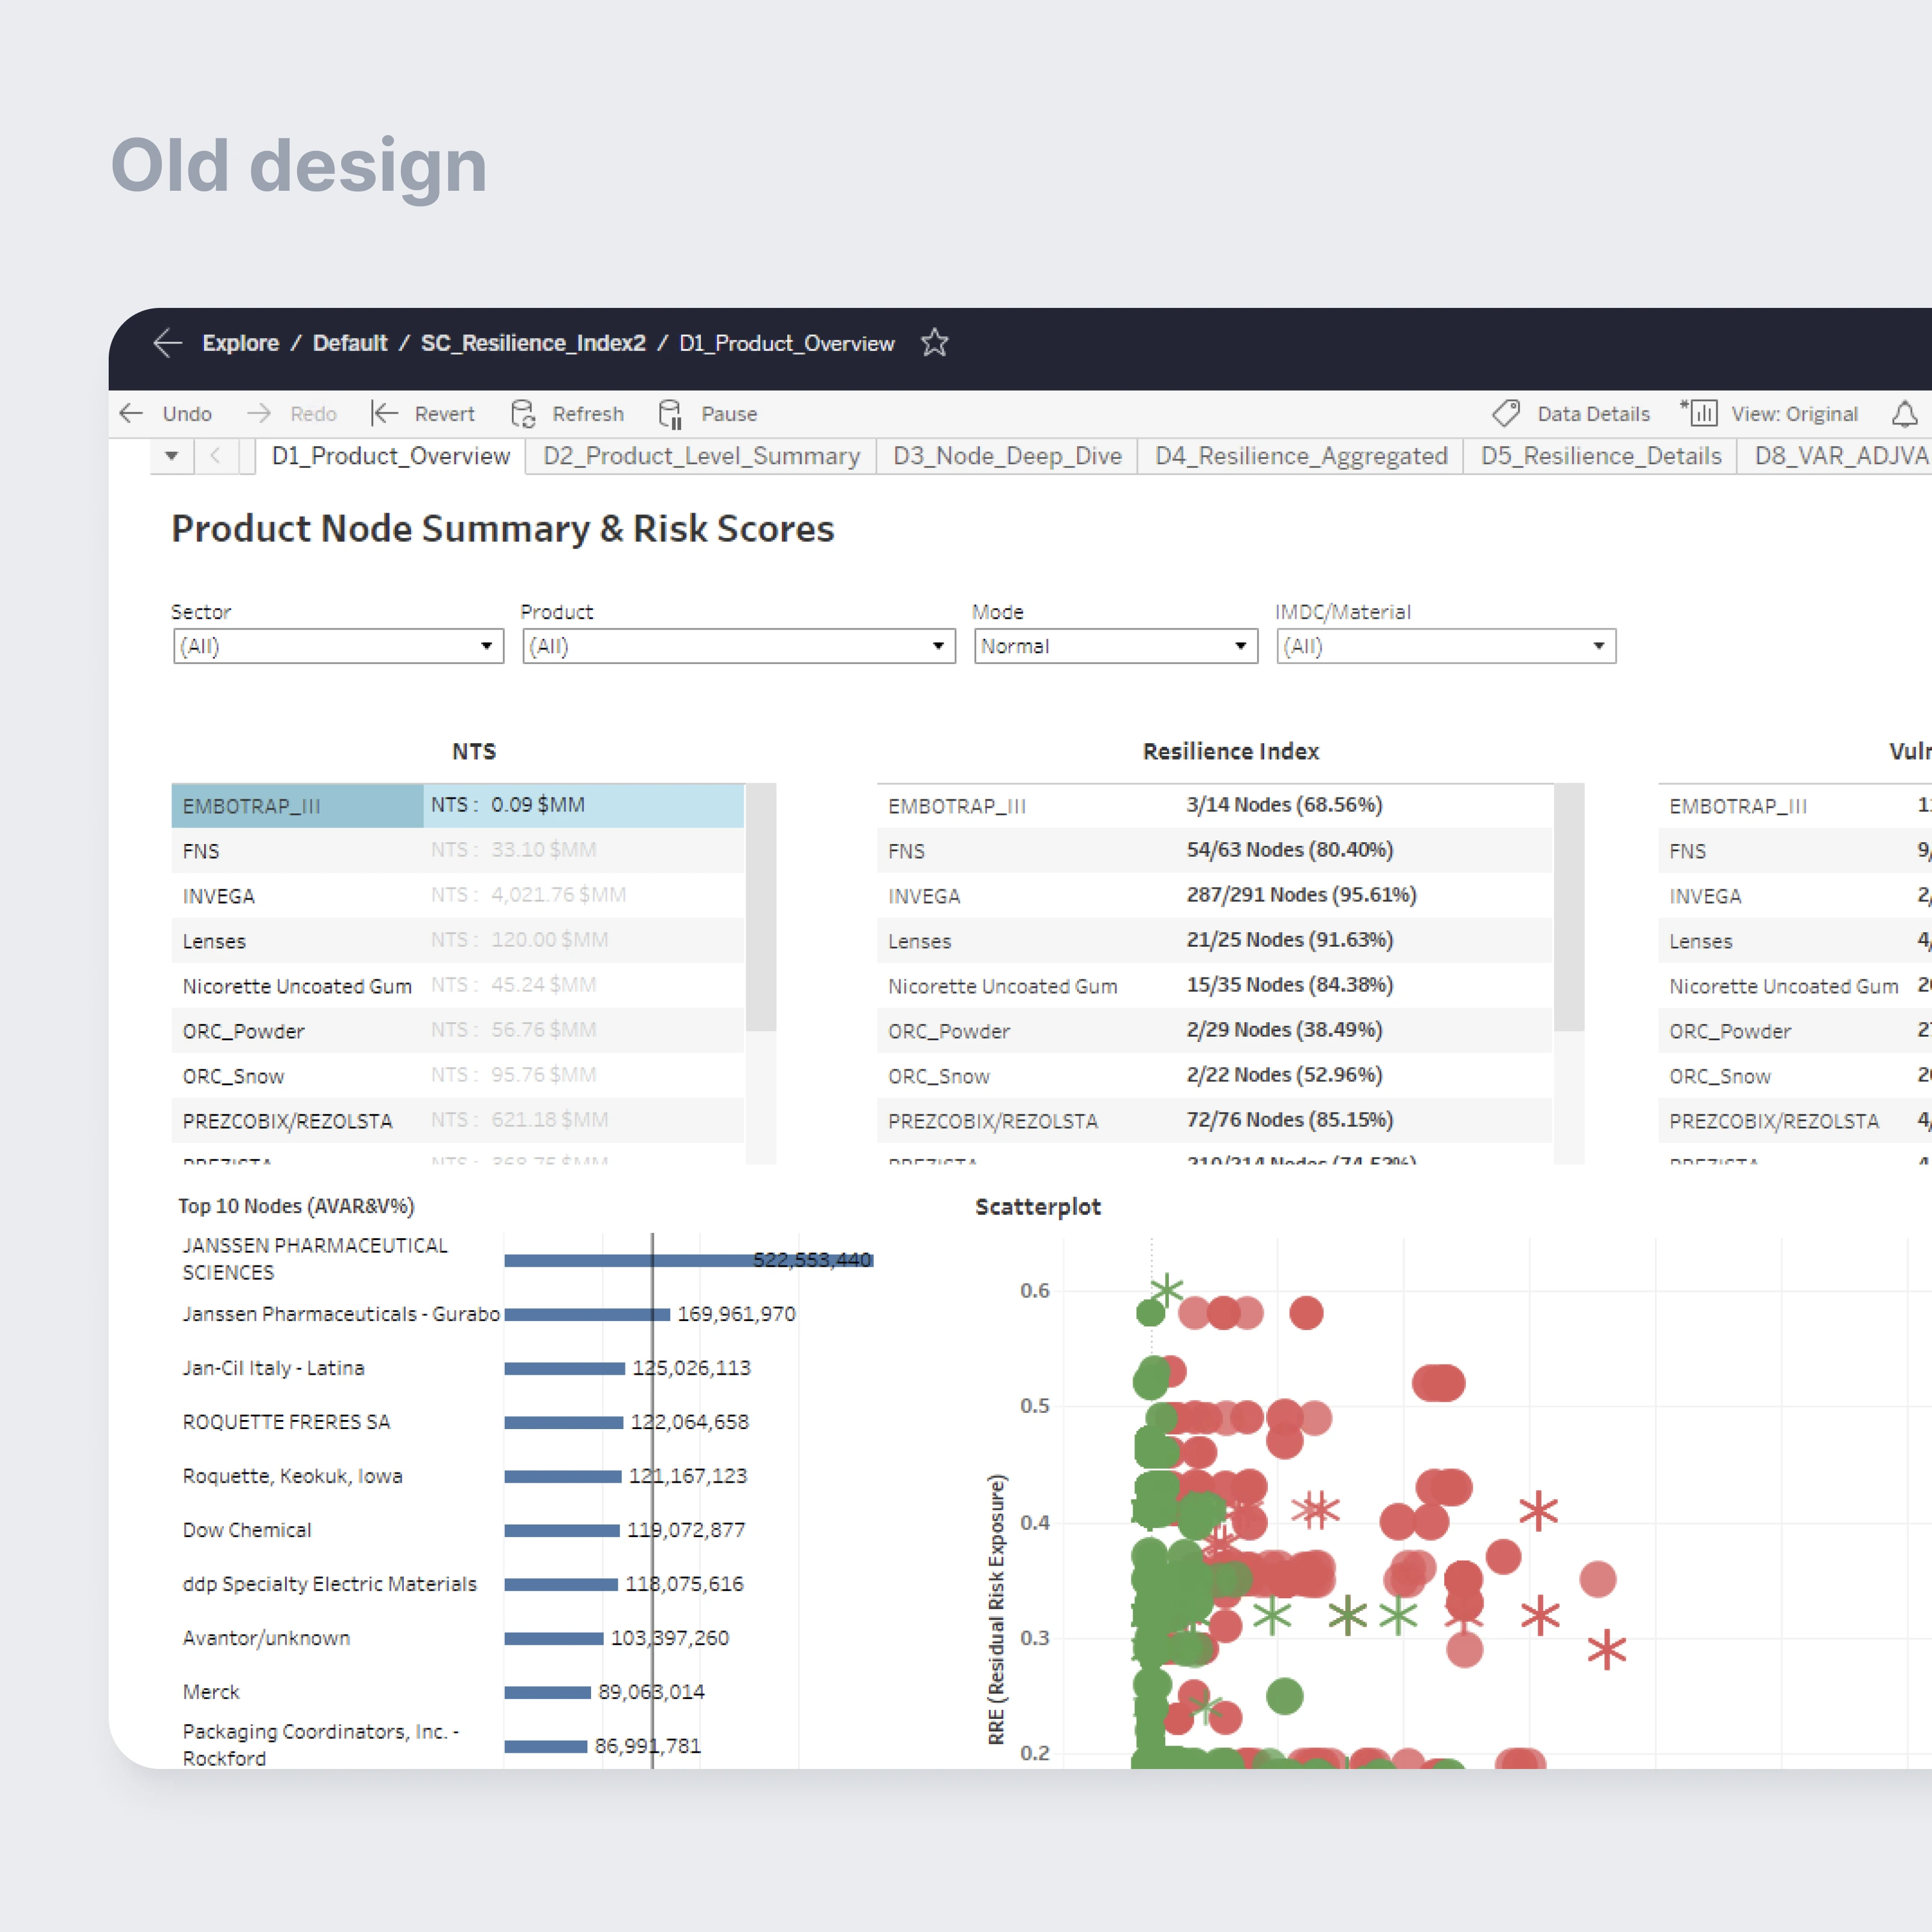Click the back arrow in header
This screenshot has width=1932, height=1932.
point(167,343)
